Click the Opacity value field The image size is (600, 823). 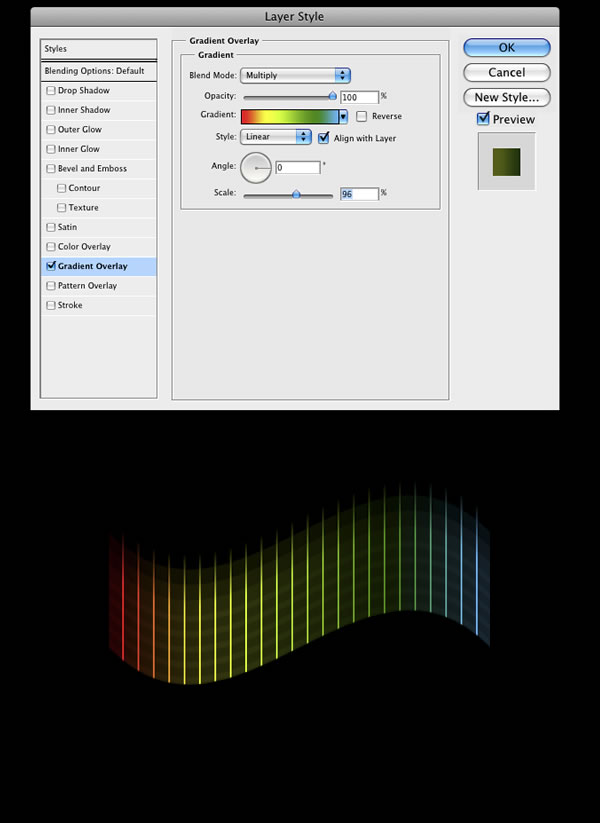point(360,97)
